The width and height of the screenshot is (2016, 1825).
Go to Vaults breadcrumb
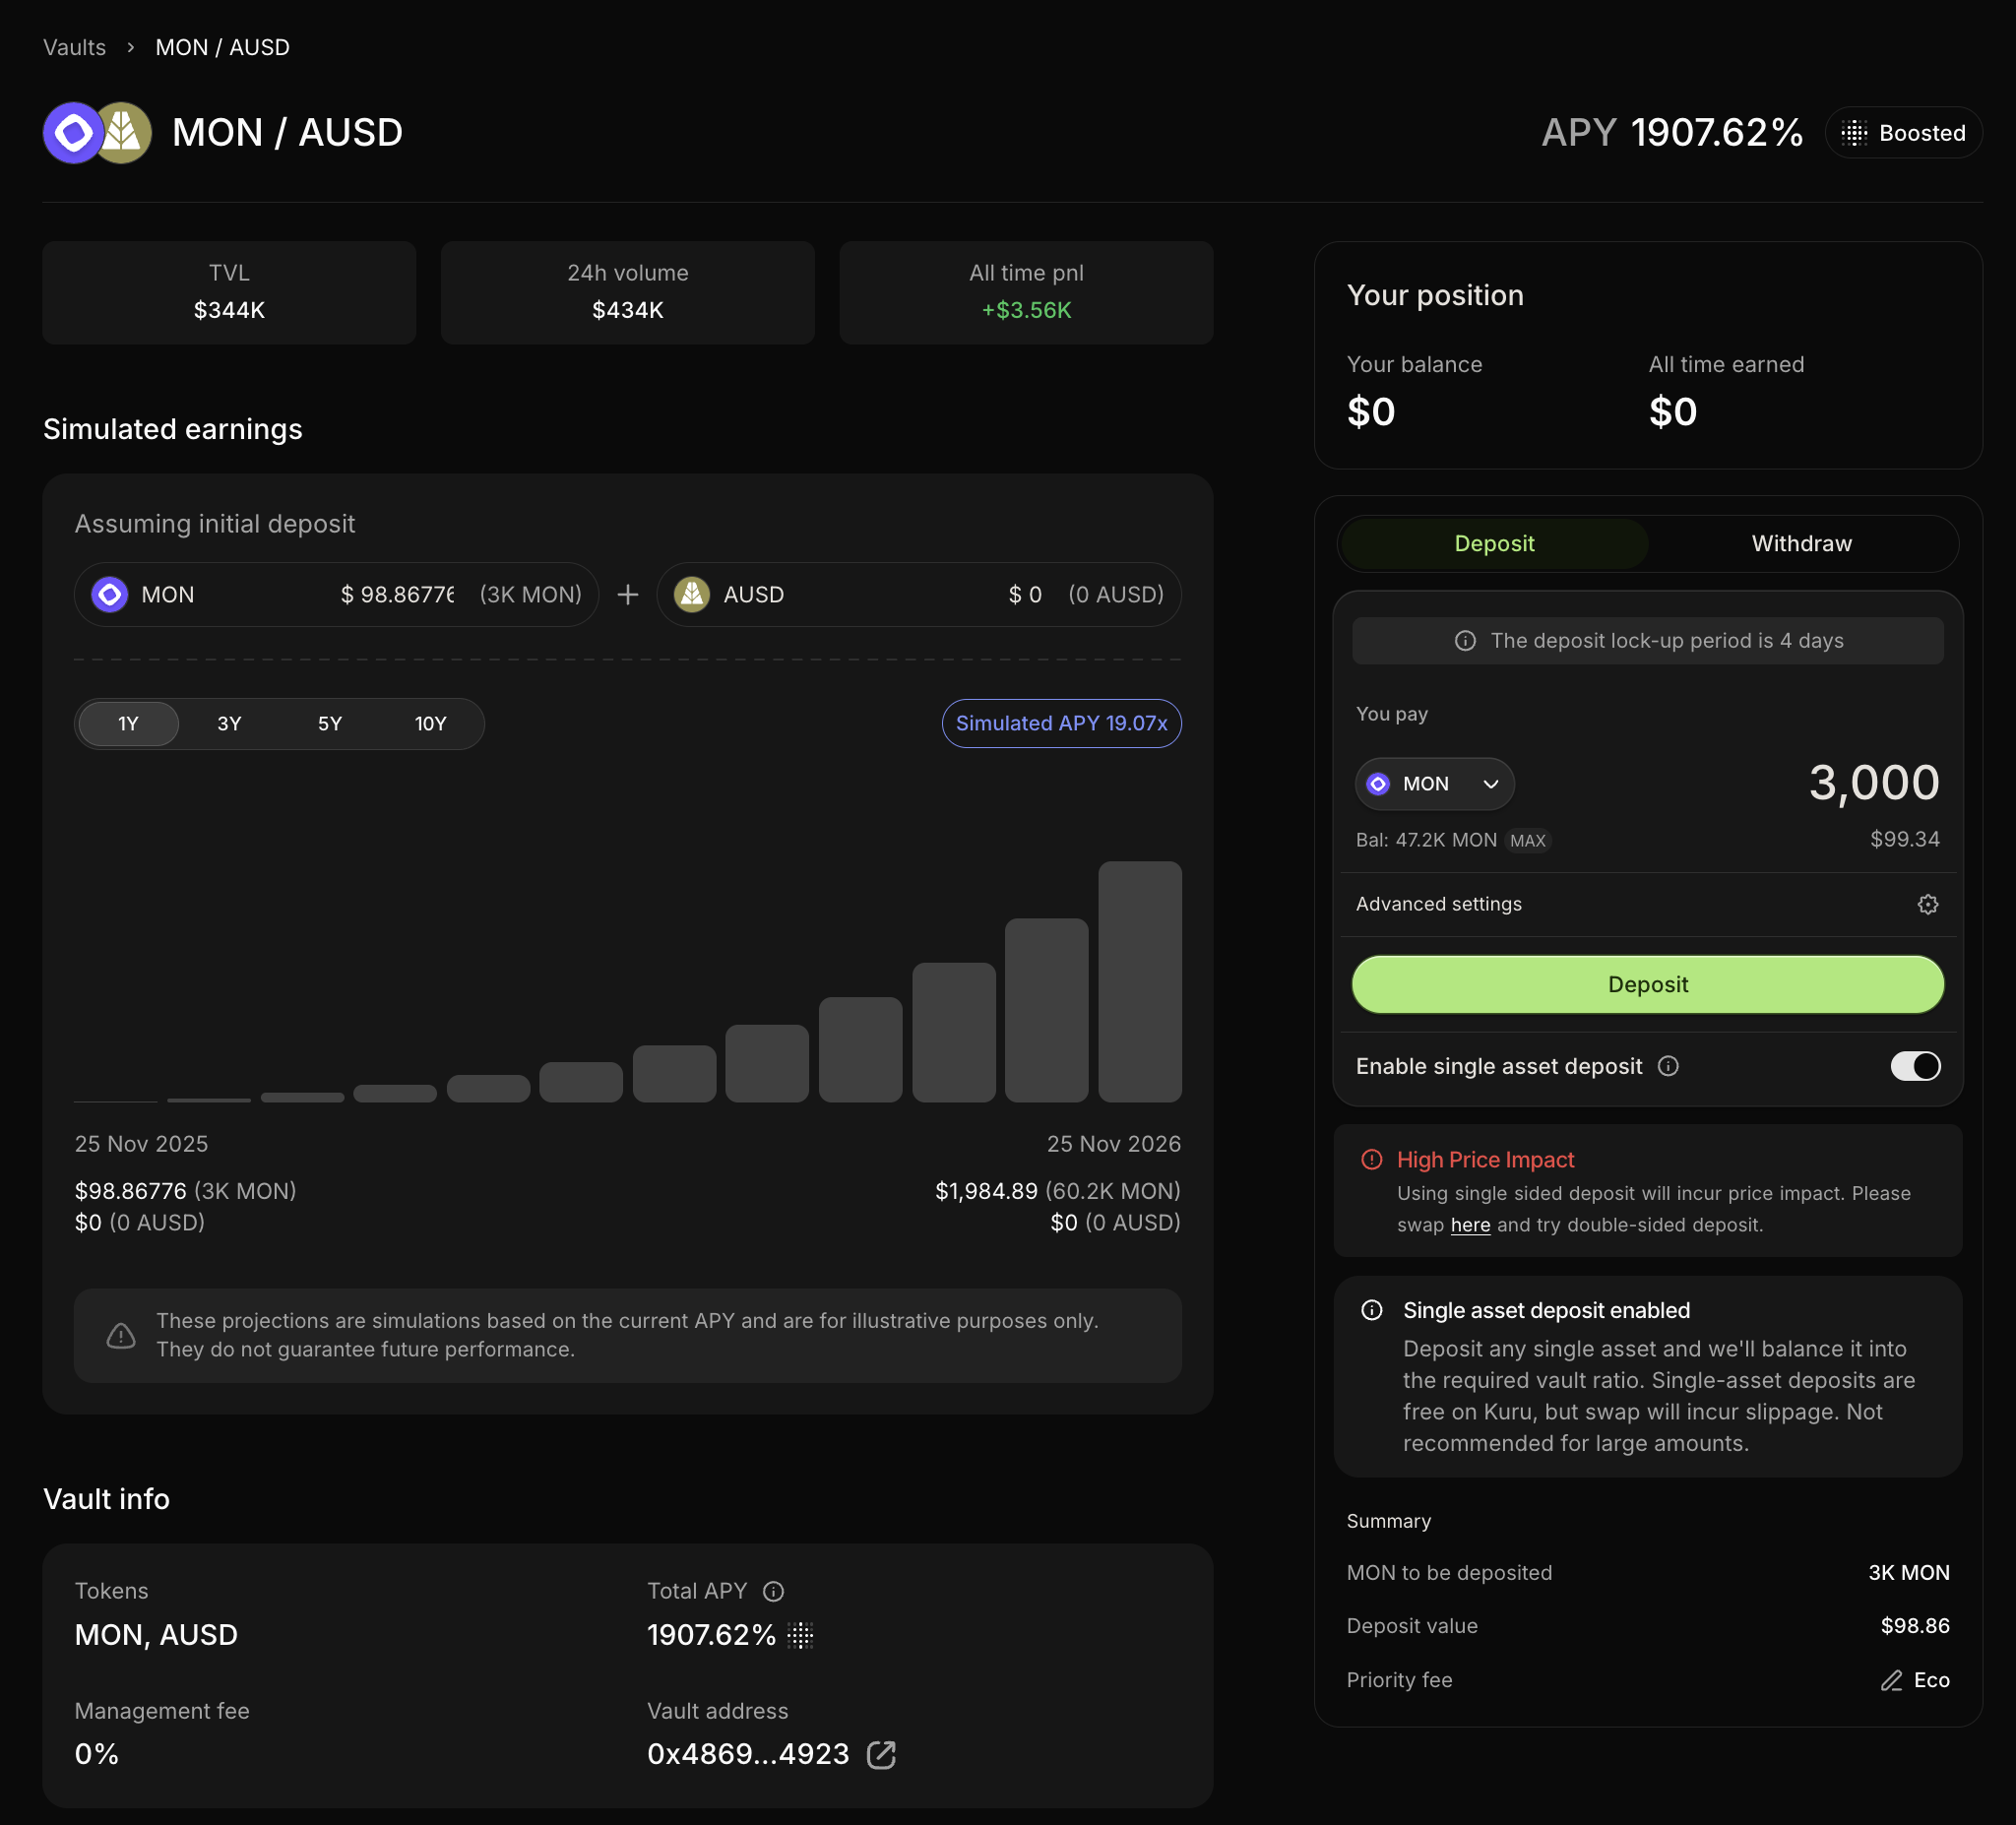(x=74, y=48)
